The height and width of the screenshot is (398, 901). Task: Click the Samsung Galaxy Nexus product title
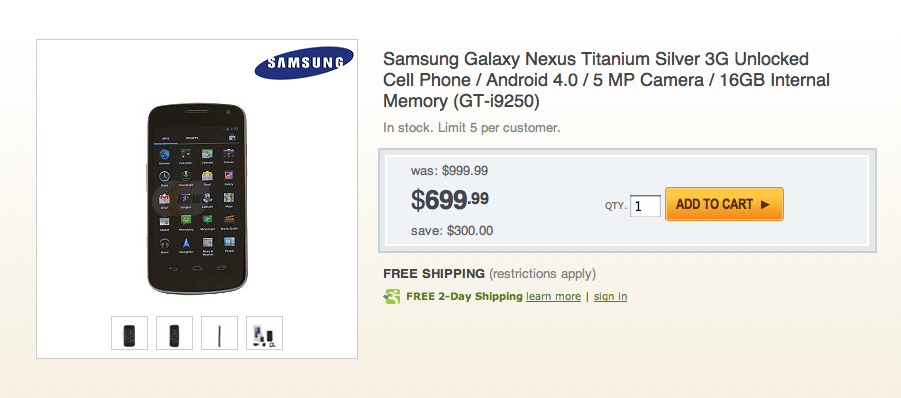tap(606, 80)
